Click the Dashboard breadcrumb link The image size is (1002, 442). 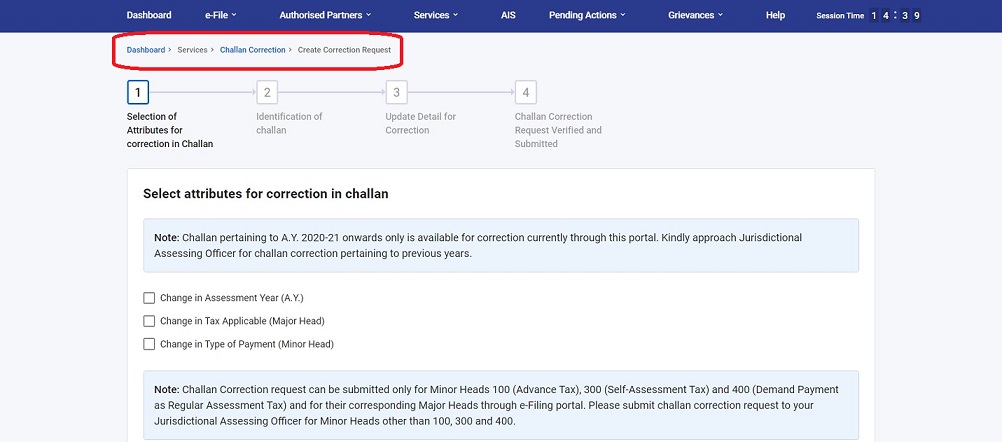click(146, 50)
